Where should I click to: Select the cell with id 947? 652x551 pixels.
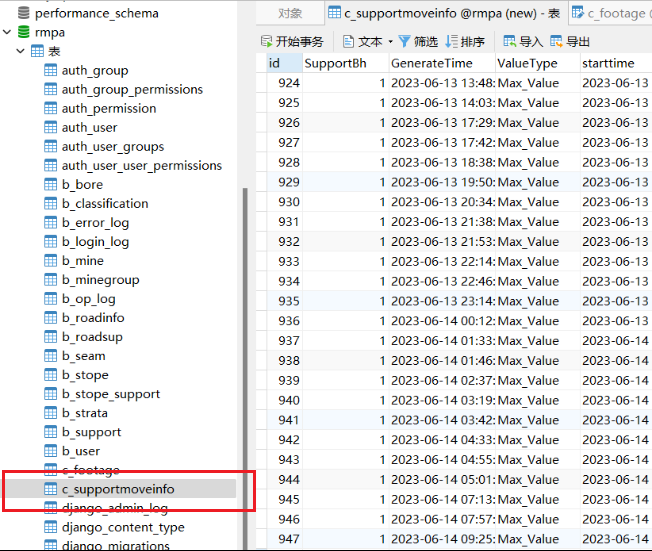coord(284,539)
